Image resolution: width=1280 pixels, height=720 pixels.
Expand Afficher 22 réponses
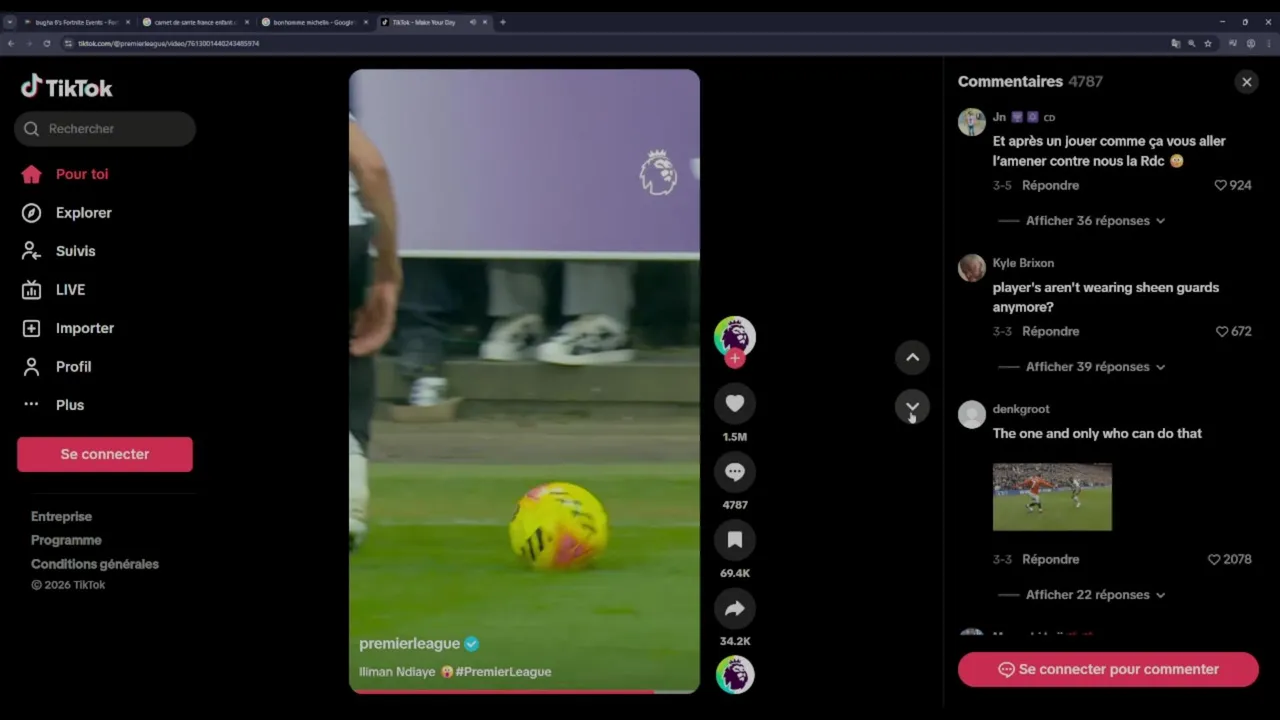point(1096,595)
